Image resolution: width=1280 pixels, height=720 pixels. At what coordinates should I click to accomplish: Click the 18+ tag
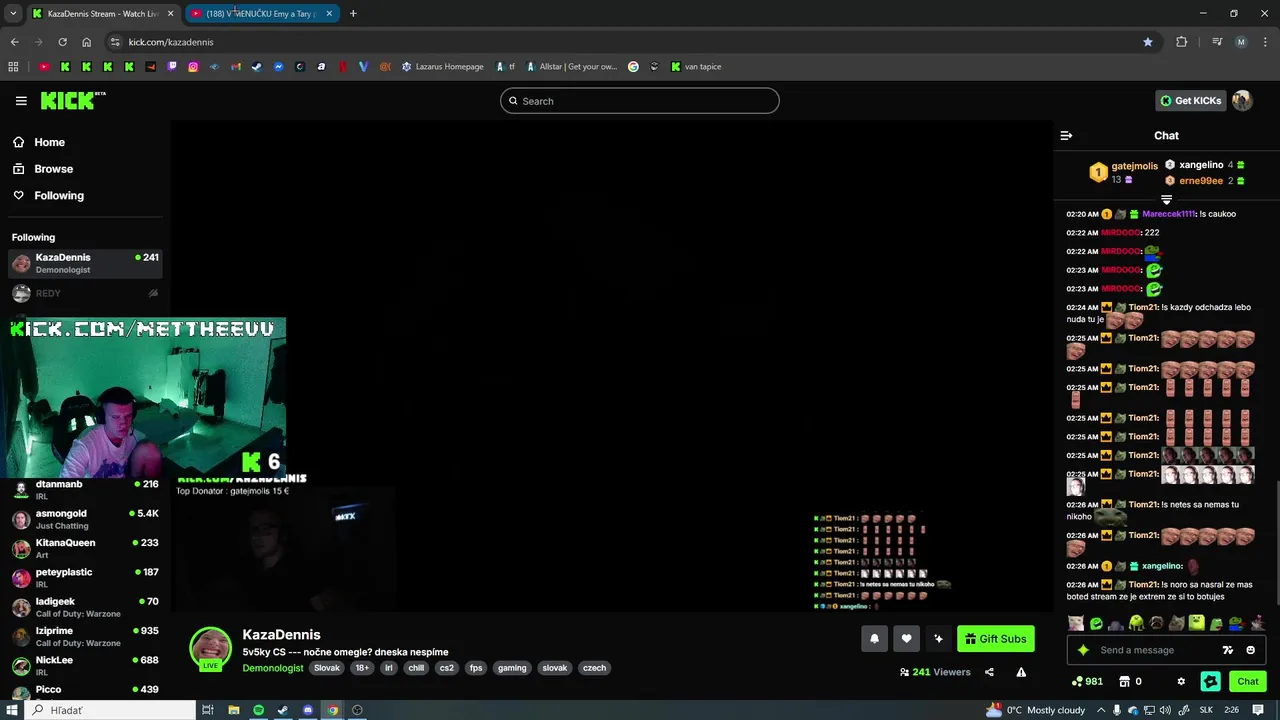click(362, 668)
